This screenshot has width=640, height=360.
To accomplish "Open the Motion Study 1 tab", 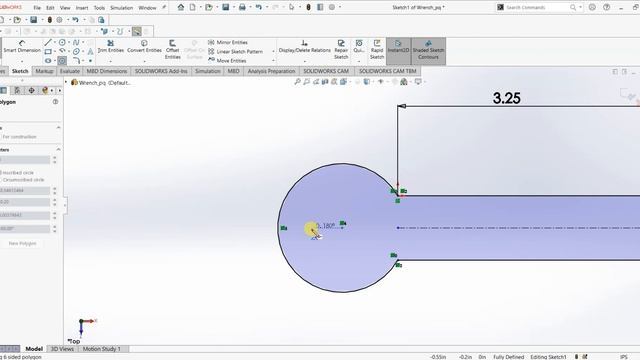I will pyautogui.click(x=102, y=349).
